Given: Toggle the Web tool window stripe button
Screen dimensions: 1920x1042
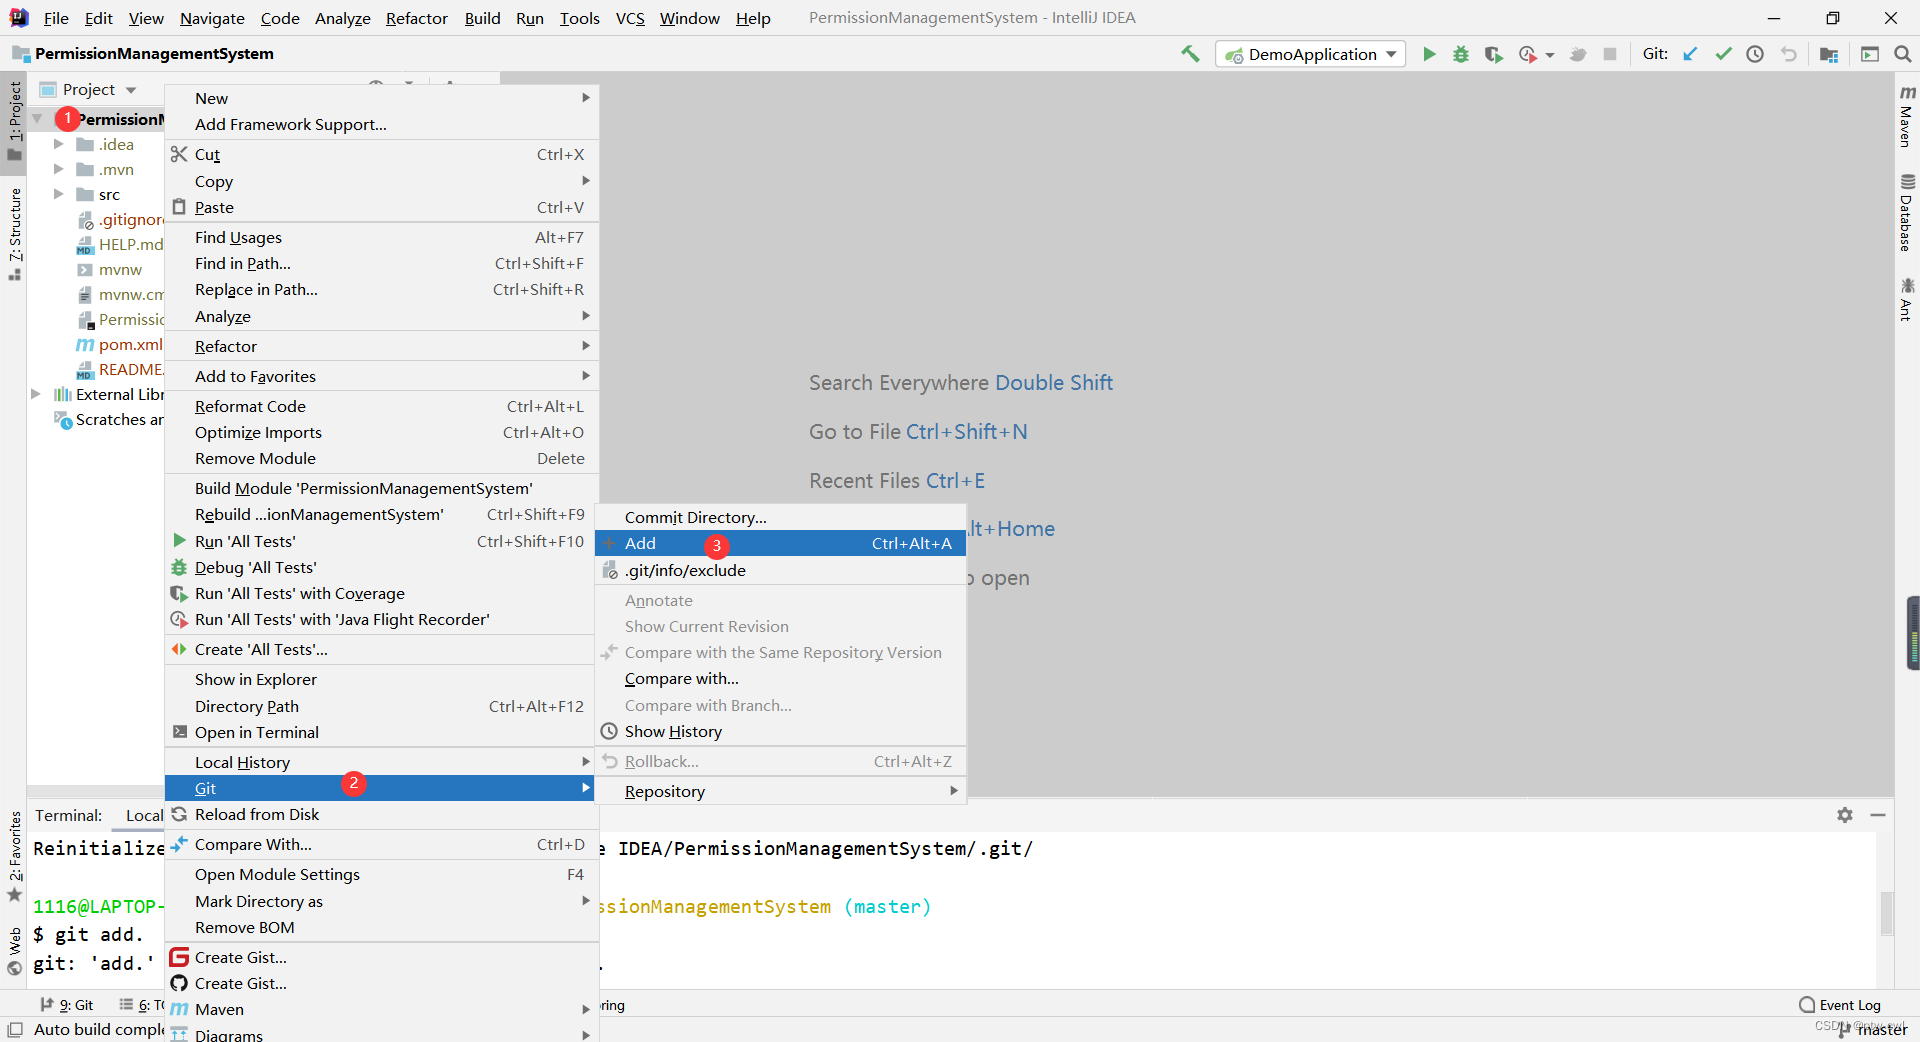Looking at the screenshot, I should pos(15,951).
